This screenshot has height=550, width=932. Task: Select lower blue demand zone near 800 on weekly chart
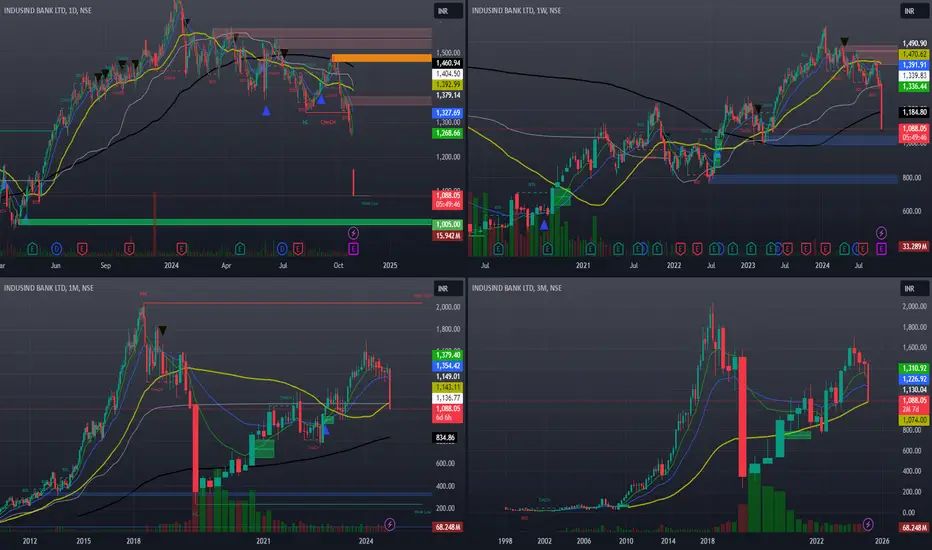802,179
